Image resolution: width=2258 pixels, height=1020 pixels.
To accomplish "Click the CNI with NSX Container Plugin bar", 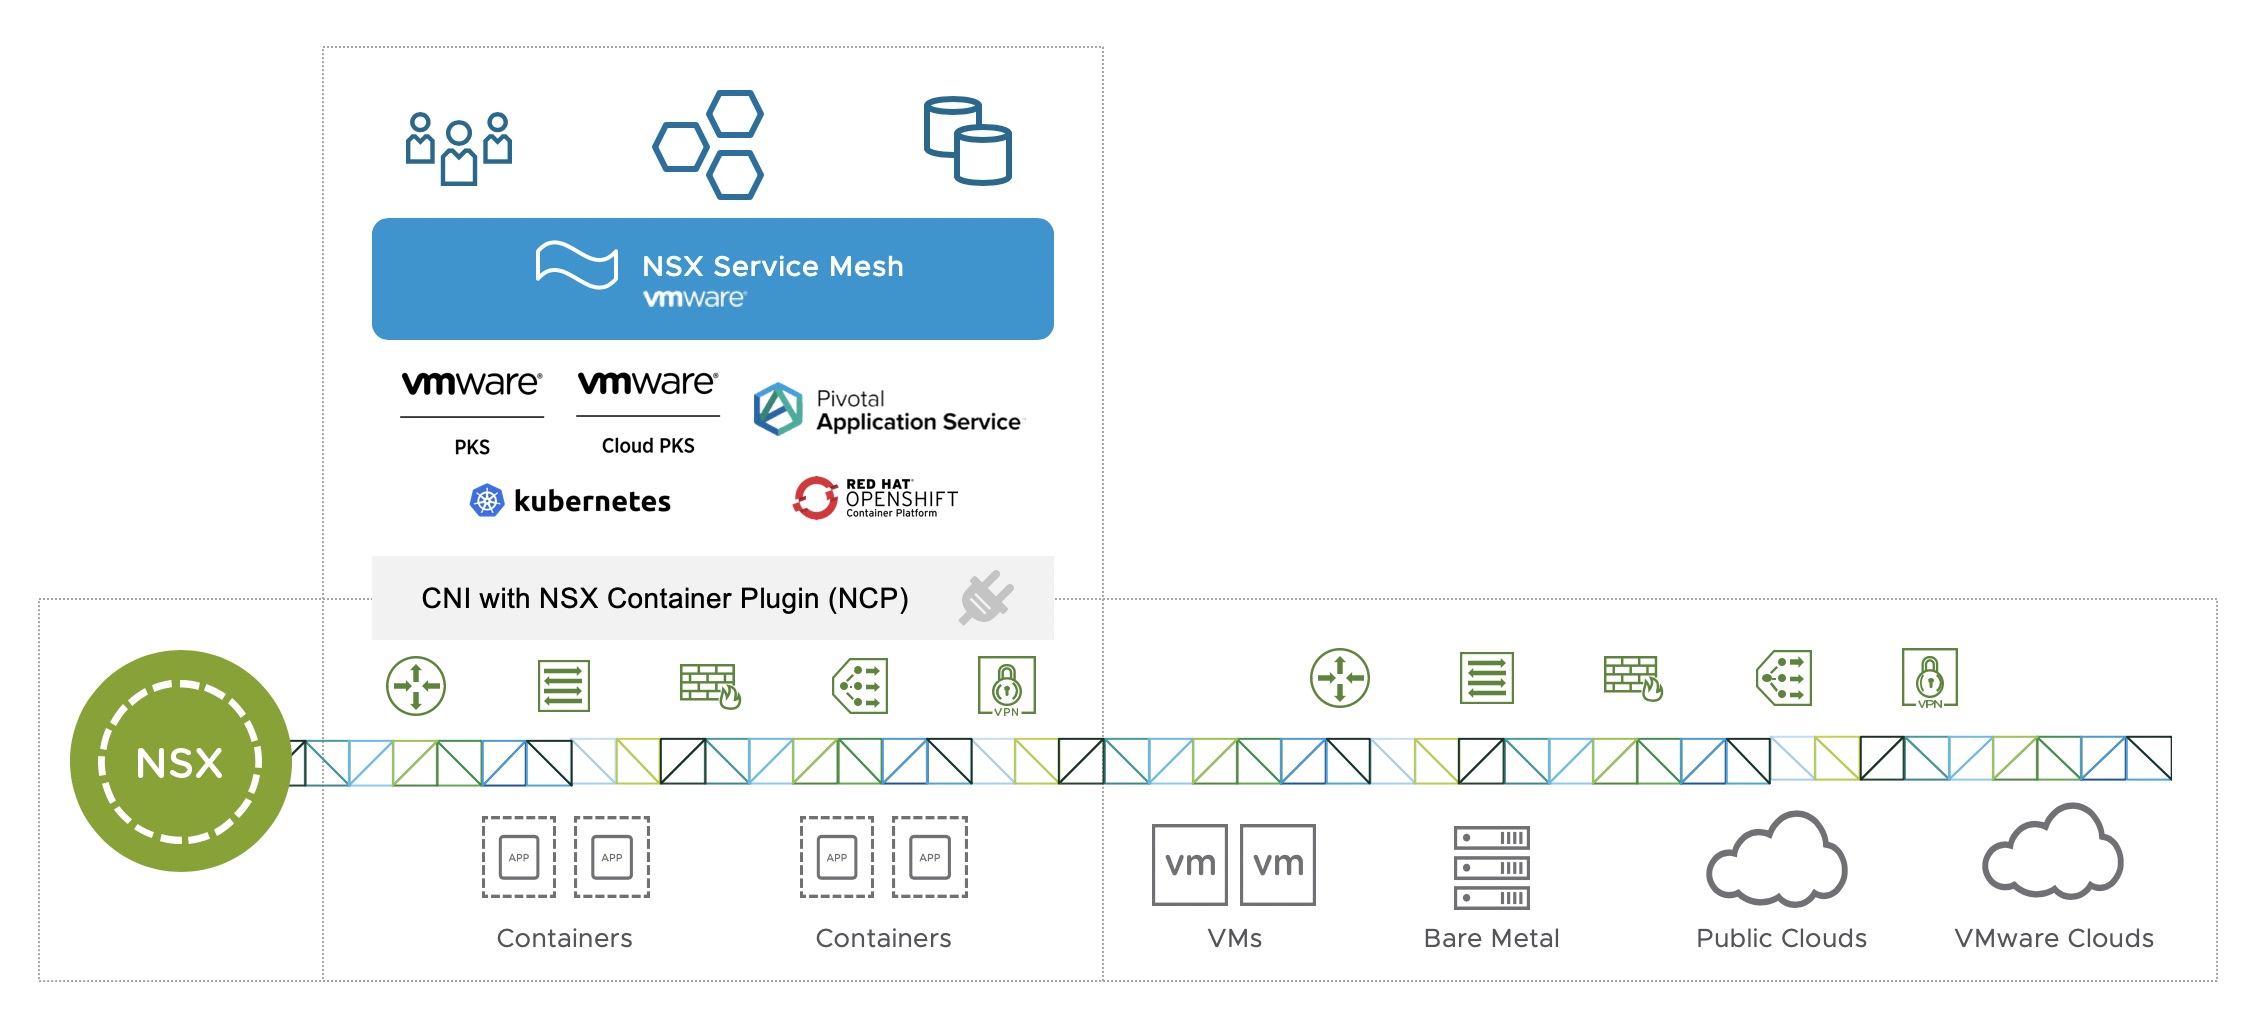I will 713,598.
